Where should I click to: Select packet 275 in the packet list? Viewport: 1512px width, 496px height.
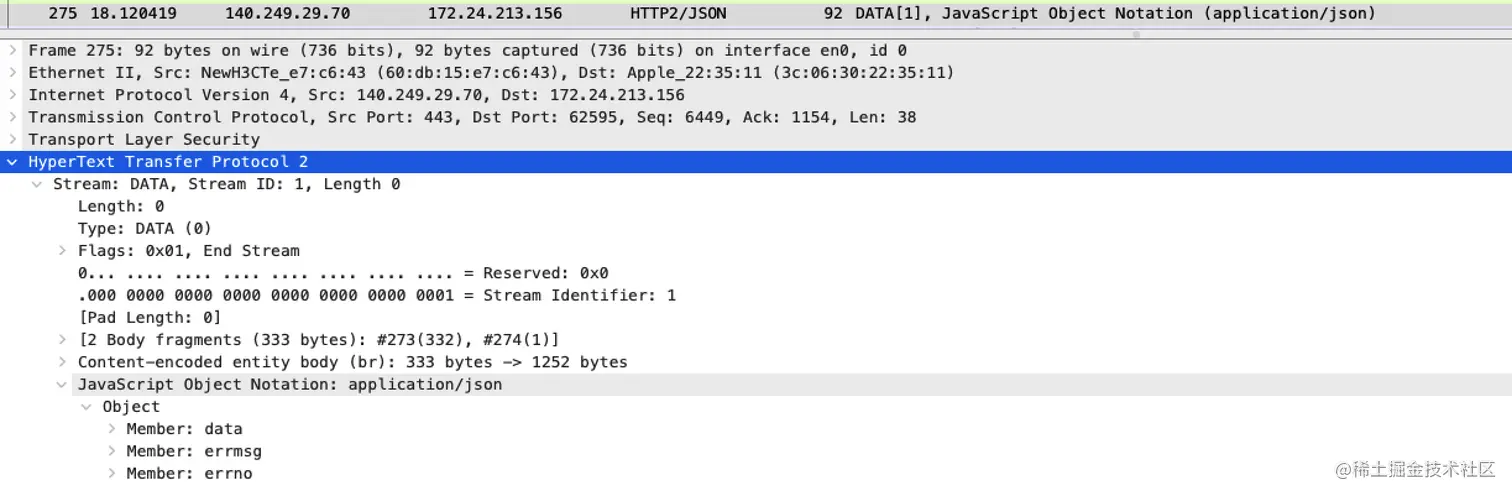756,14
